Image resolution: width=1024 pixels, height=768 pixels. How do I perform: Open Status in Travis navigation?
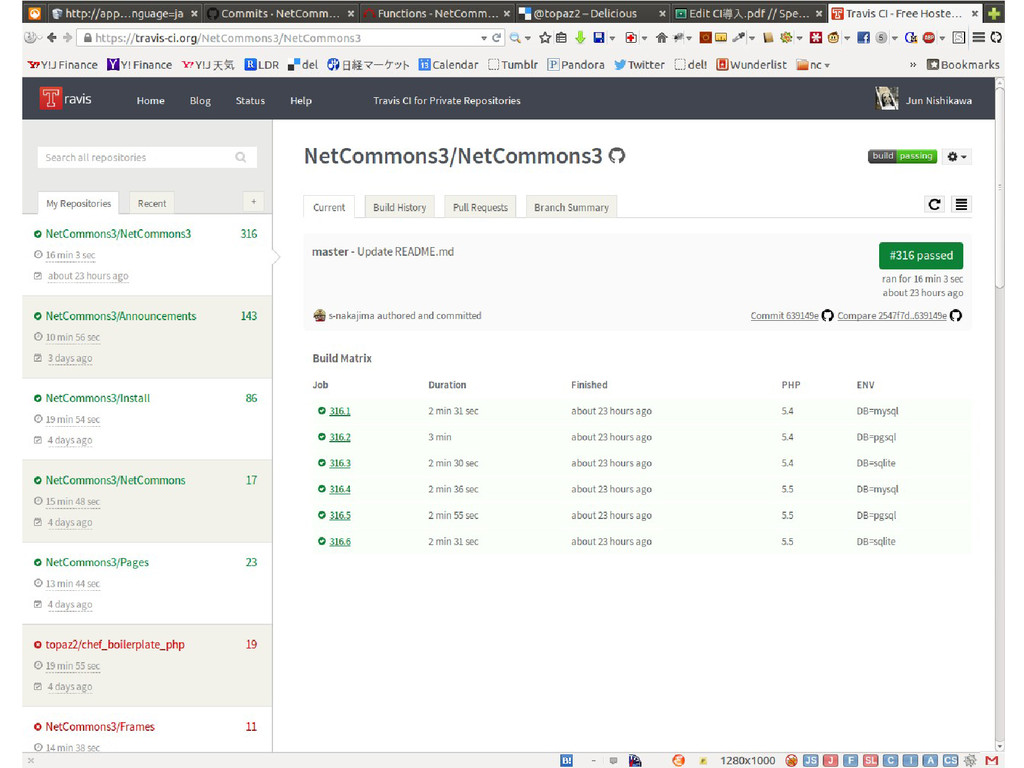pyautogui.click(x=250, y=101)
